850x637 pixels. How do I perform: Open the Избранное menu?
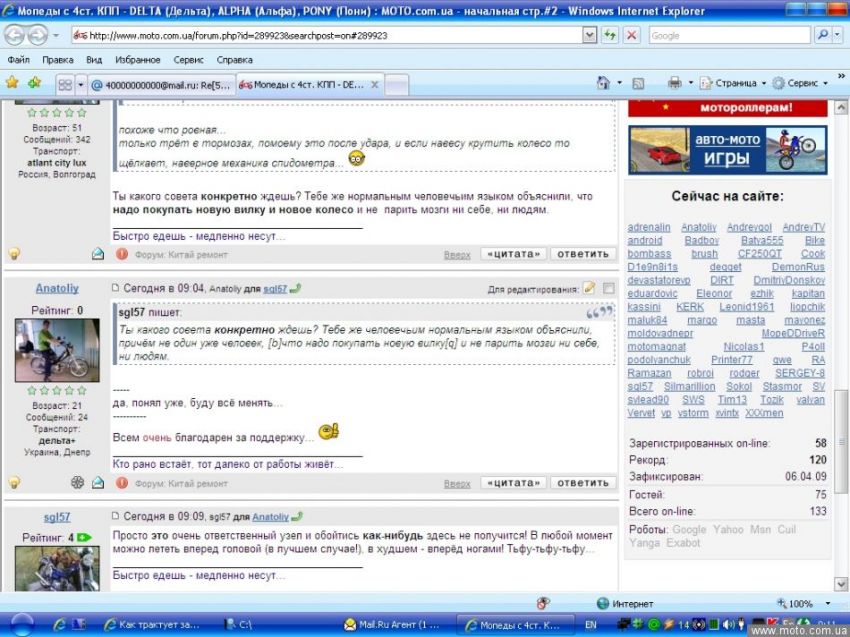[x=137, y=60]
